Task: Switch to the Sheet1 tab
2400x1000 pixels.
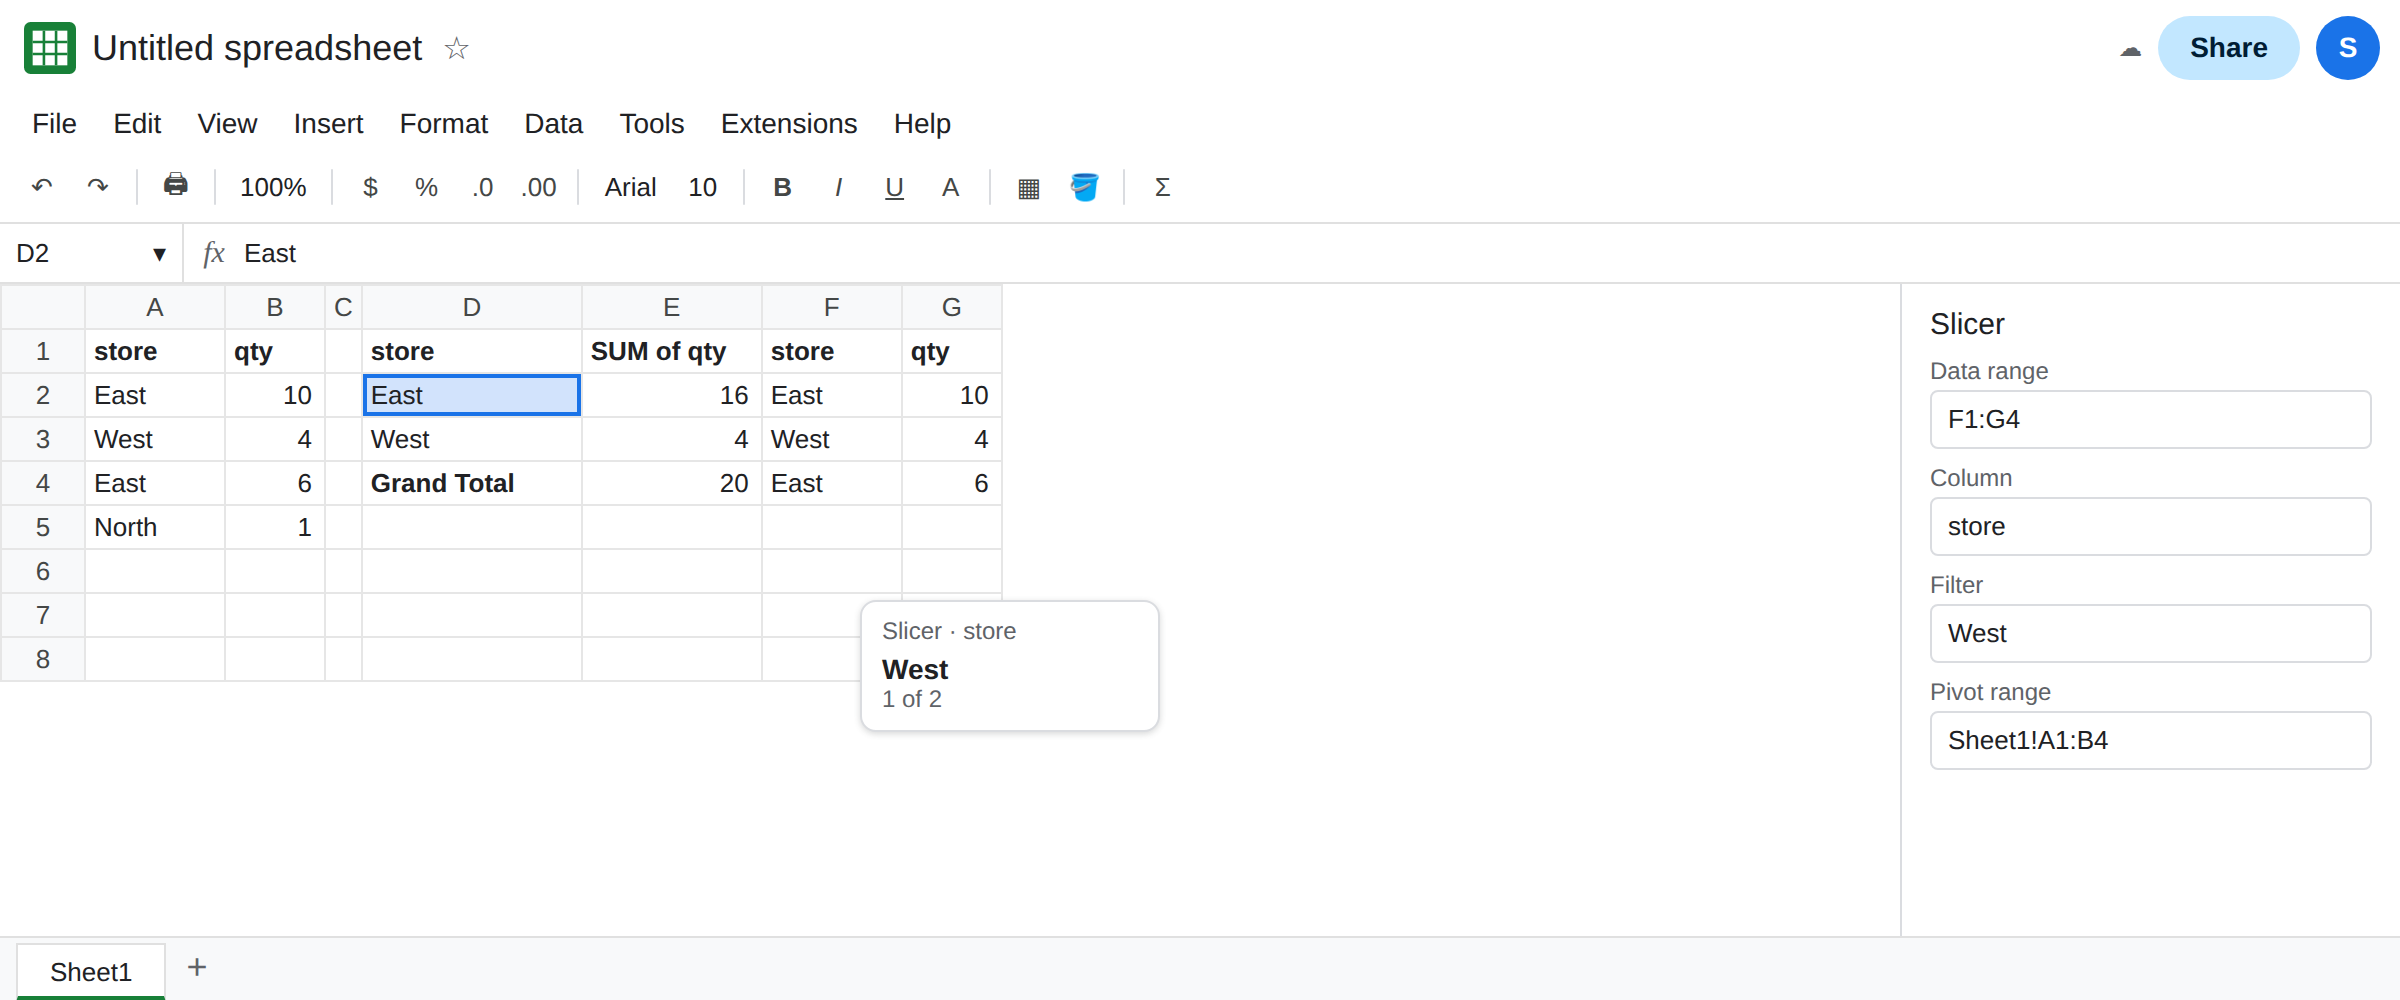Action: point(91,971)
